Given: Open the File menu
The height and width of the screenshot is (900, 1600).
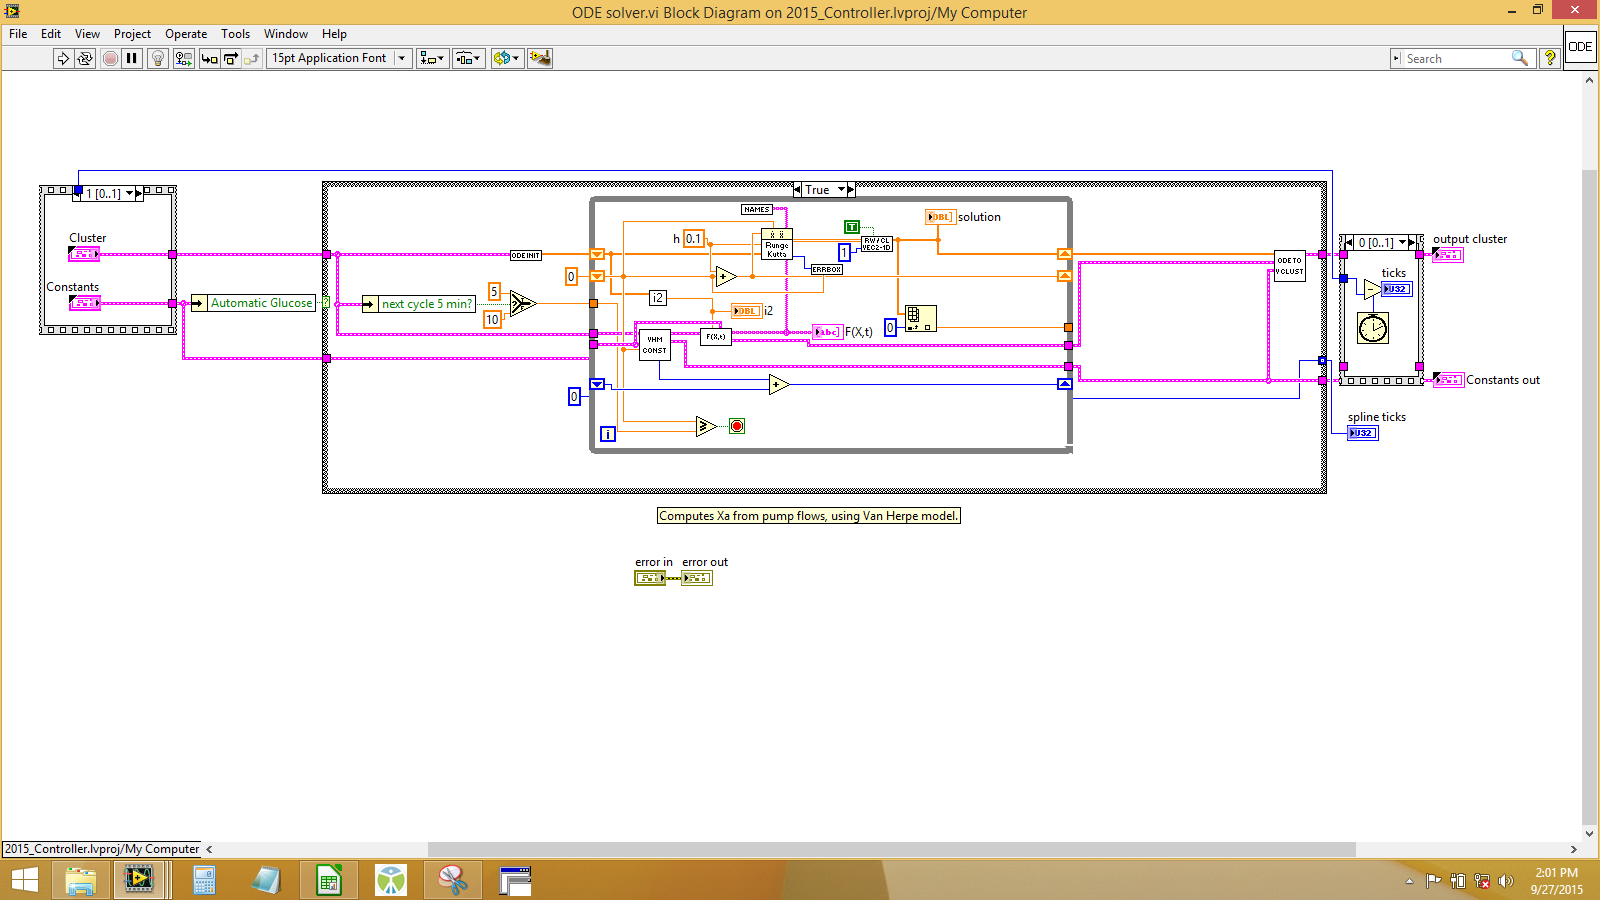Looking at the screenshot, I should point(18,34).
